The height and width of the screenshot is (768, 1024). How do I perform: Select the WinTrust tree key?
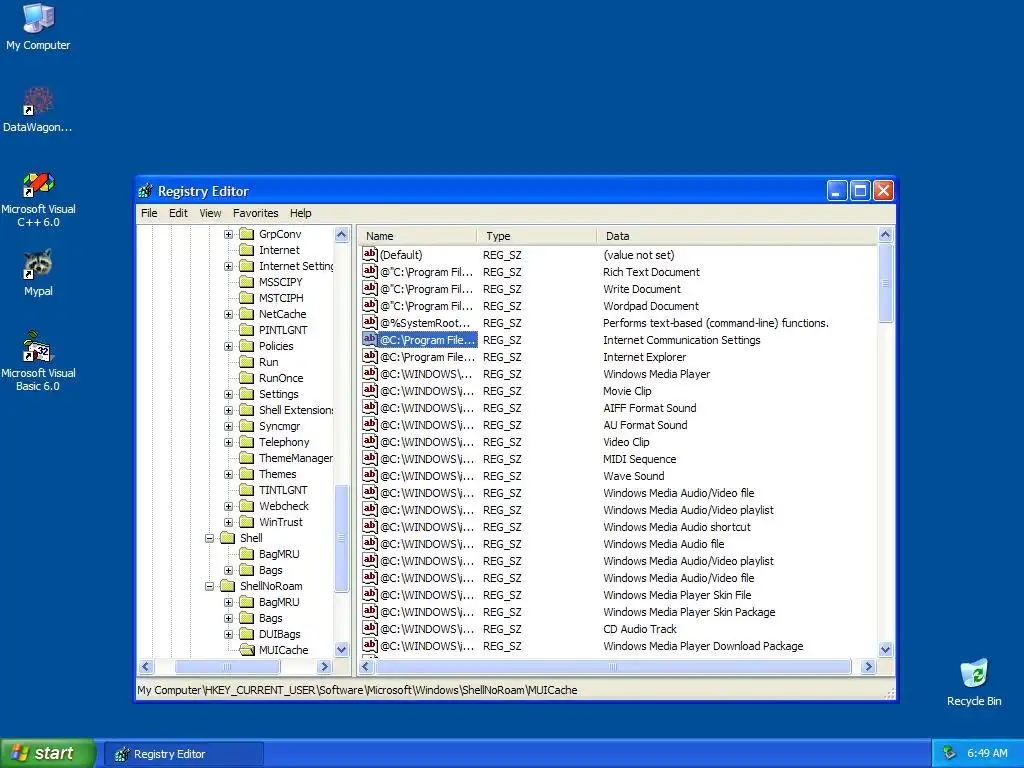tap(281, 522)
